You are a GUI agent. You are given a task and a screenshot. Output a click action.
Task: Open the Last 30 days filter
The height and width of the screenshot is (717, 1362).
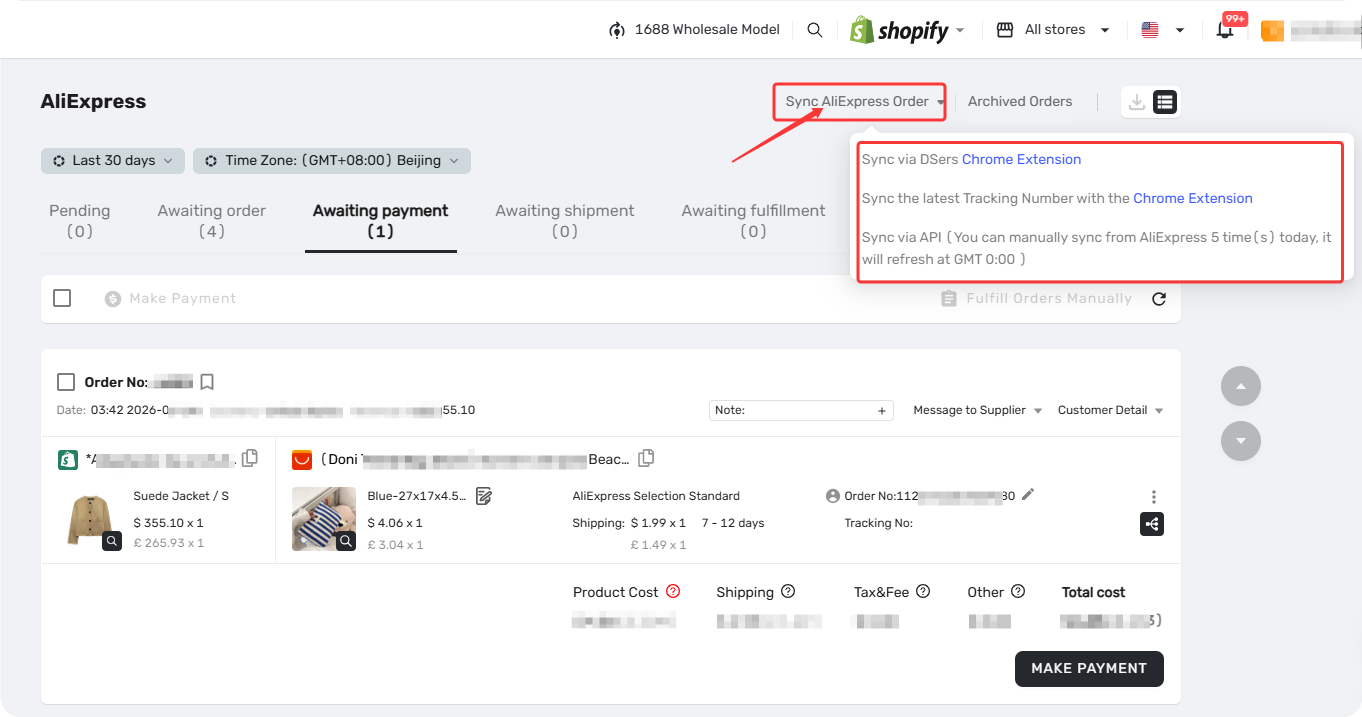click(113, 160)
